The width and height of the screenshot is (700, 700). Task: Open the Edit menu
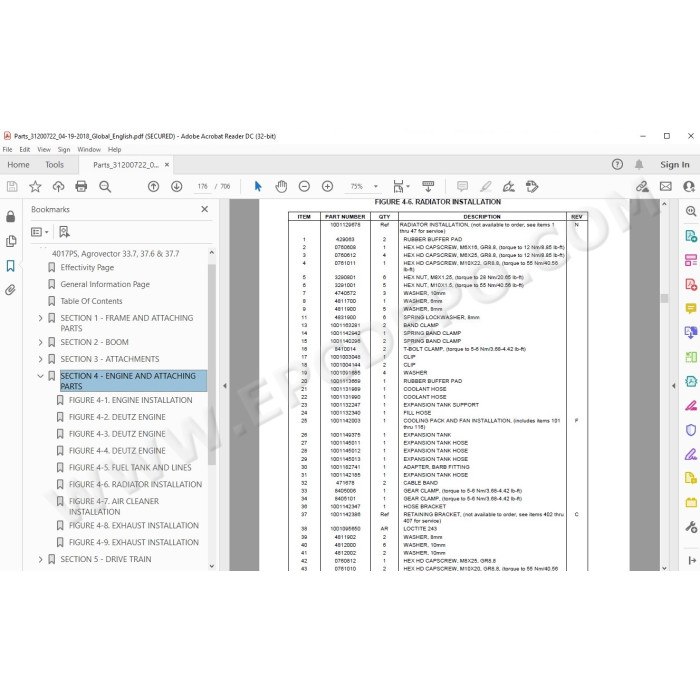click(25, 150)
